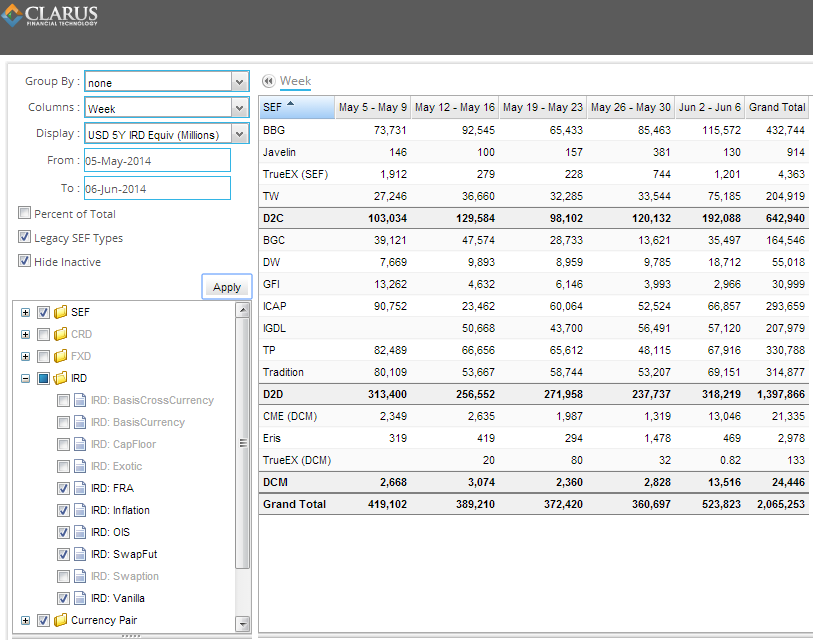This screenshot has height=640, width=813.
Task: Open the Group By dropdown
Action: (x=239, y=81)
